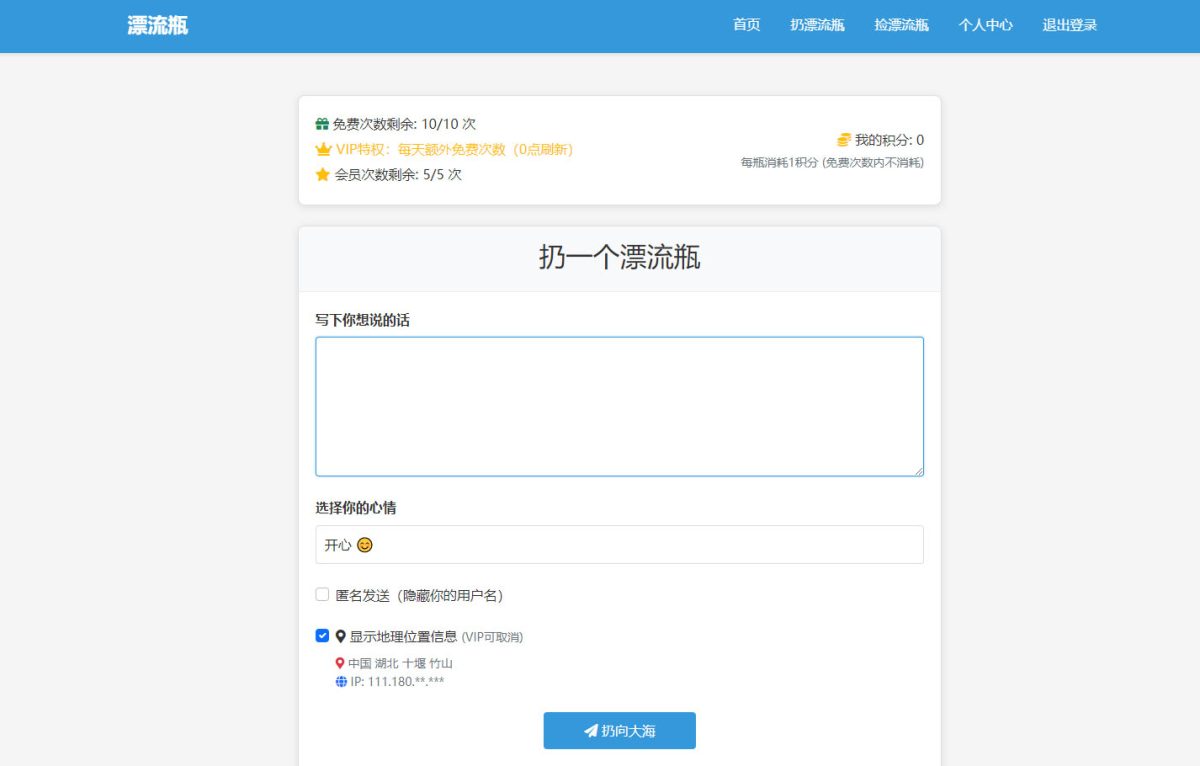Open 个人中心 in the navbar
Image resolution: width=1200 pixels, height=766 pixels.
tap(985, 25)
